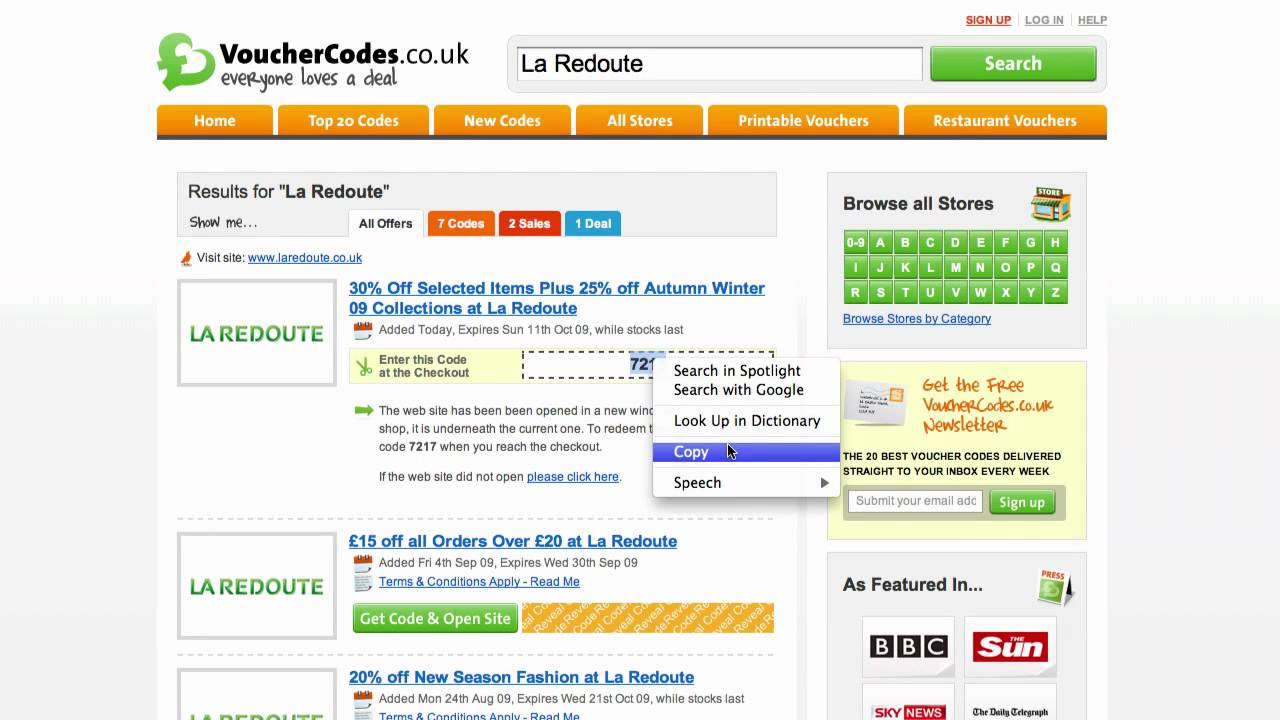Click the Sign up newsletter button

[1022, 502]
